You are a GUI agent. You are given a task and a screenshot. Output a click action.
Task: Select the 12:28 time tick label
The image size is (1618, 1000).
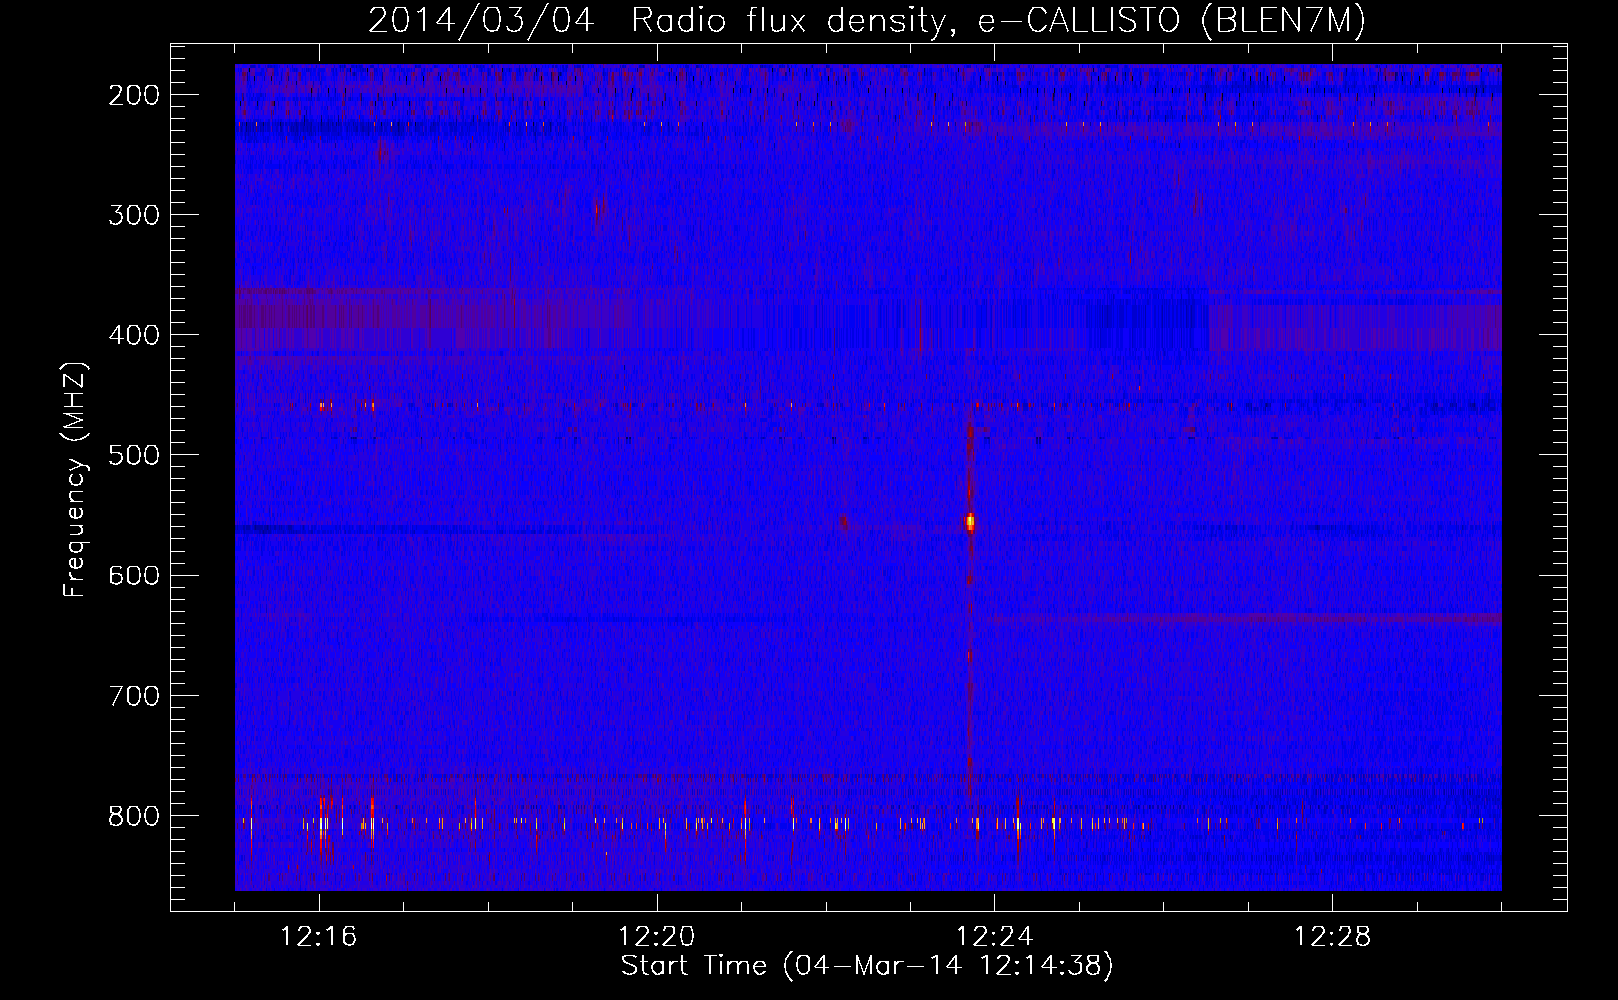click(x=1333, y=937)
